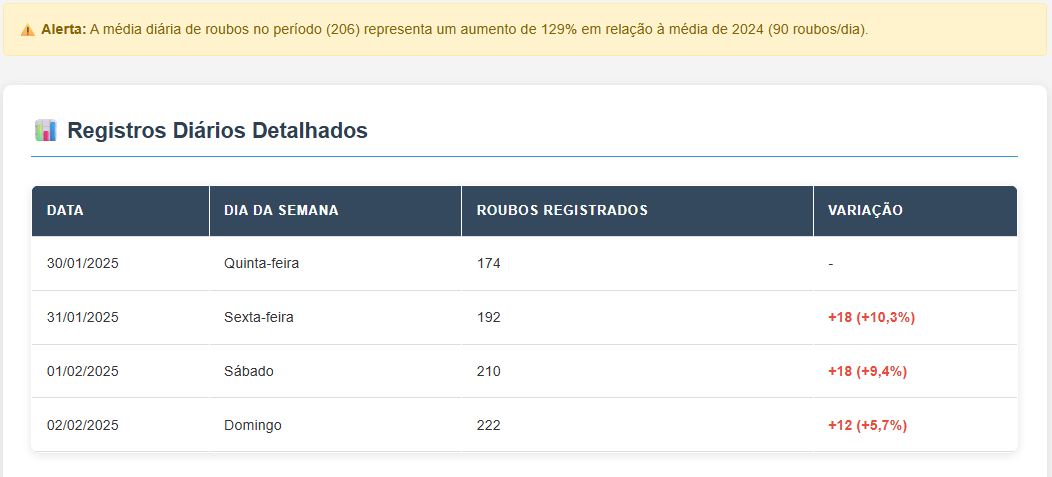Image resolution: width=1052 pixels, height=477 pixels.
Task: Click the Sábado weekday cell
Action: pos(249,372)
